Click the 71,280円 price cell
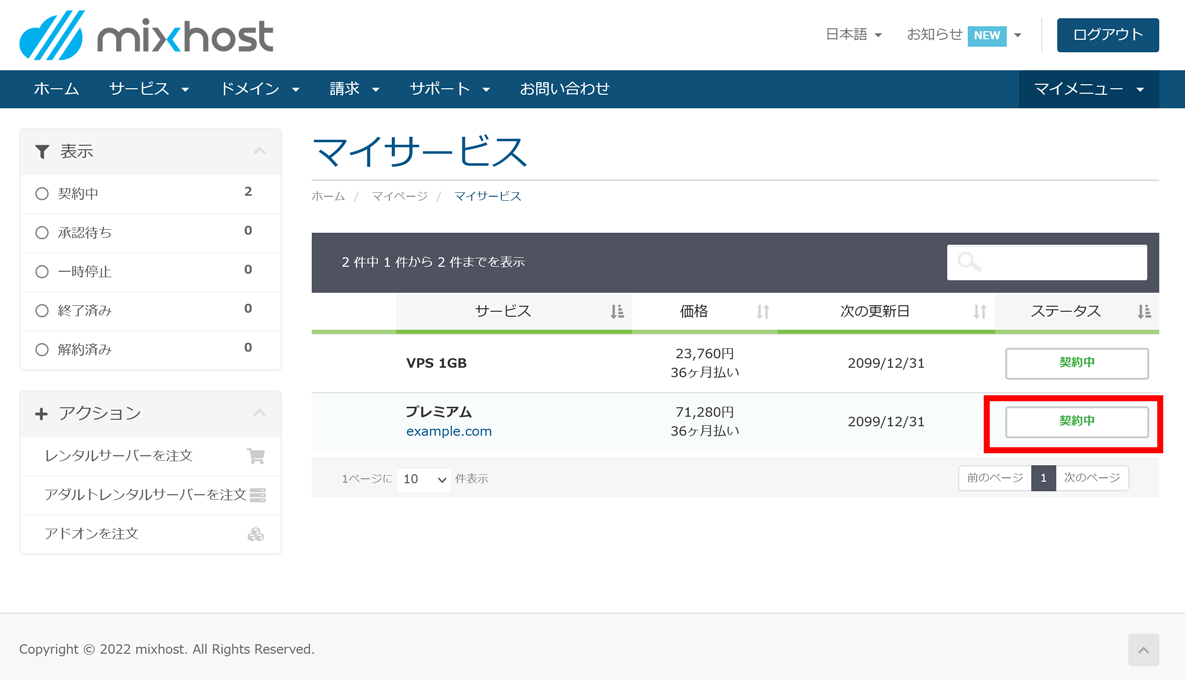 point(704,413)
